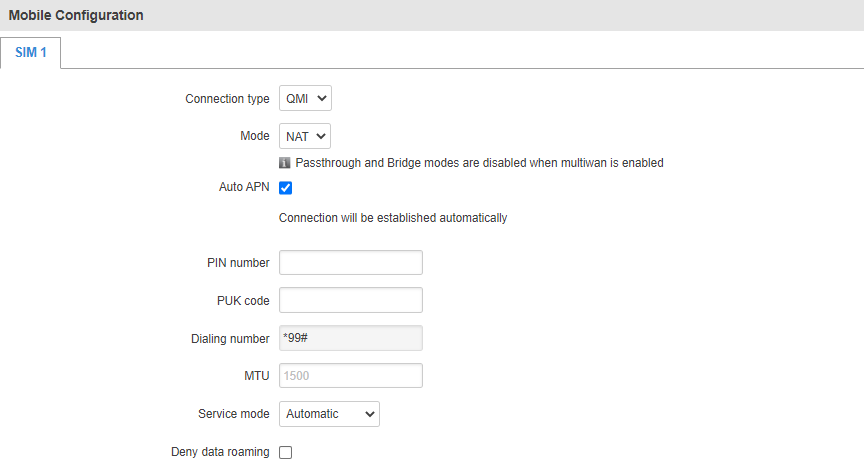Expand the Connection type dropdown showing QMI
The image size is (864, 476).
tap(304, 98)
